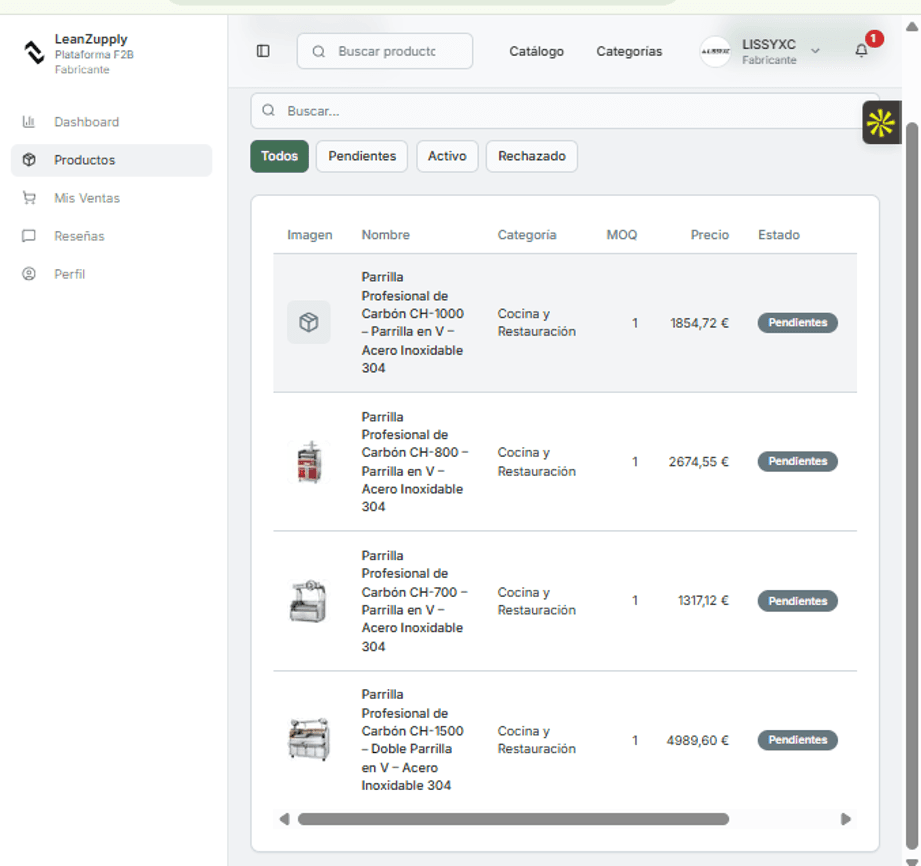Filter products by Pendientes

click(362, 156)
